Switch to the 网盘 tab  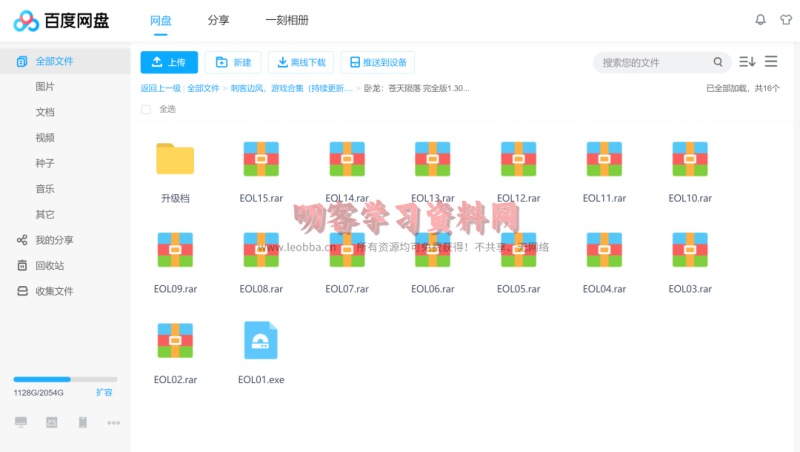[161, 20]
